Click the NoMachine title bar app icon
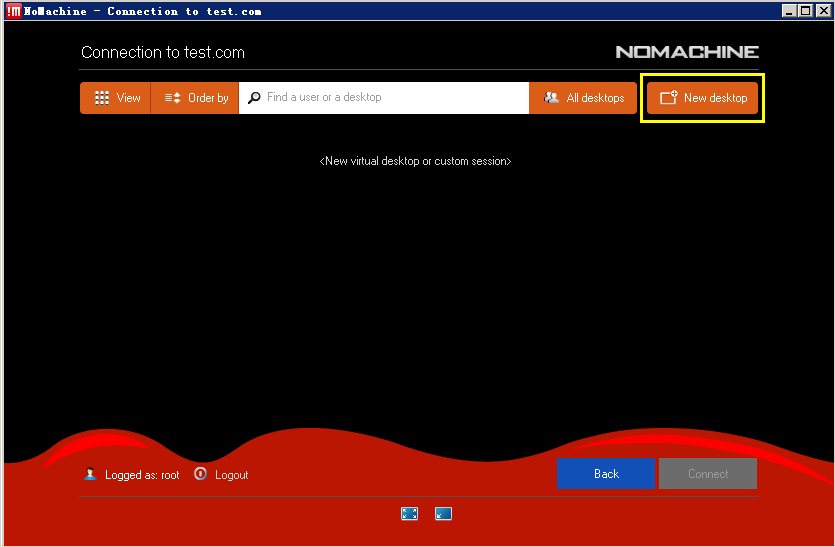This screenshot has width=835, height=547. 14,11
